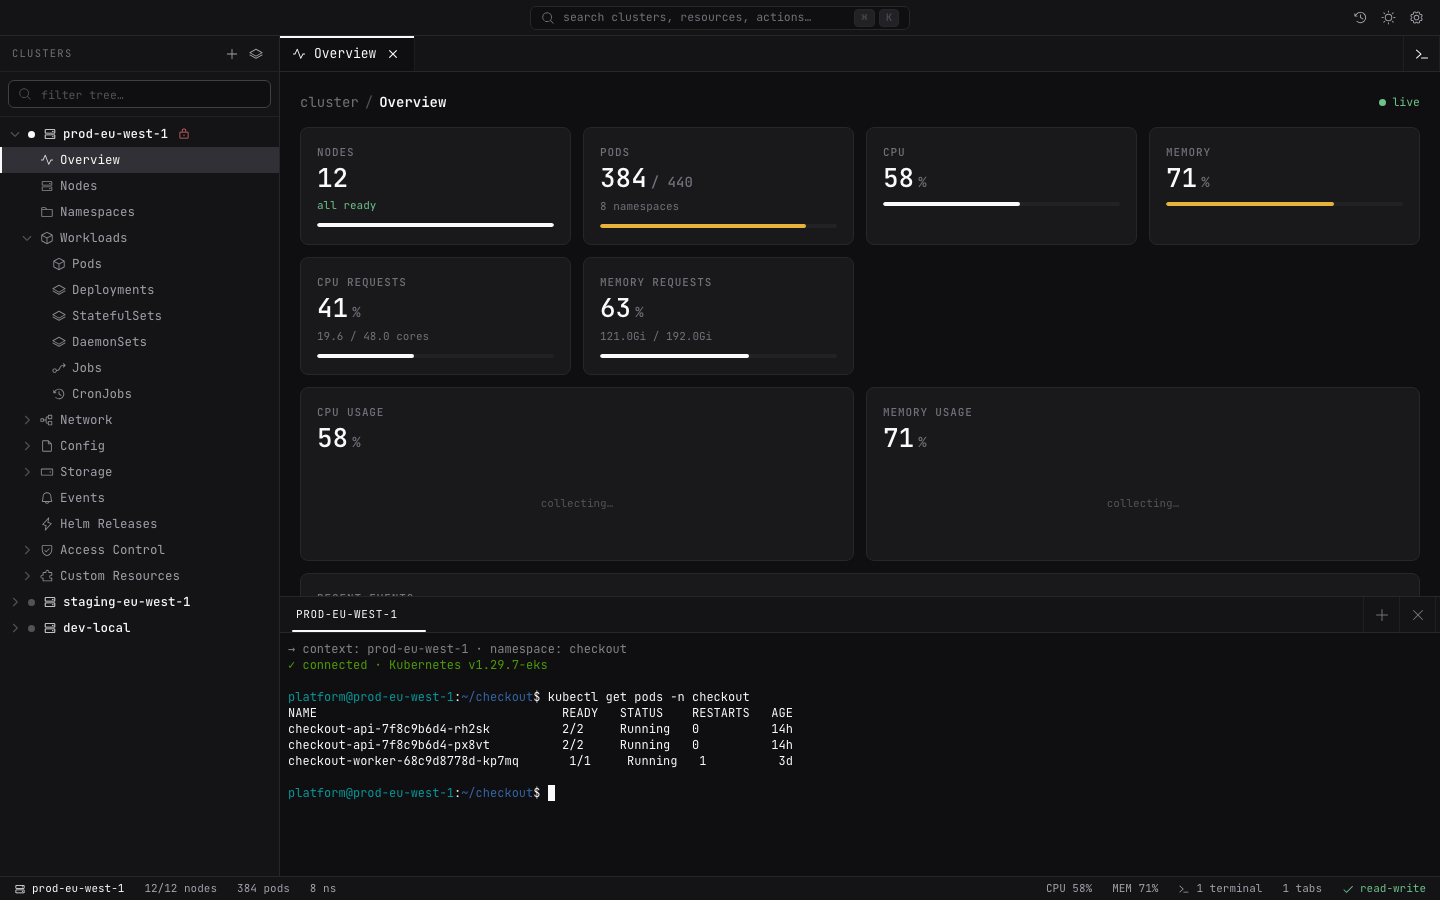Open Pods under Workloads
The height and width of the screenshot is (900, 1440).
(139, 264)
